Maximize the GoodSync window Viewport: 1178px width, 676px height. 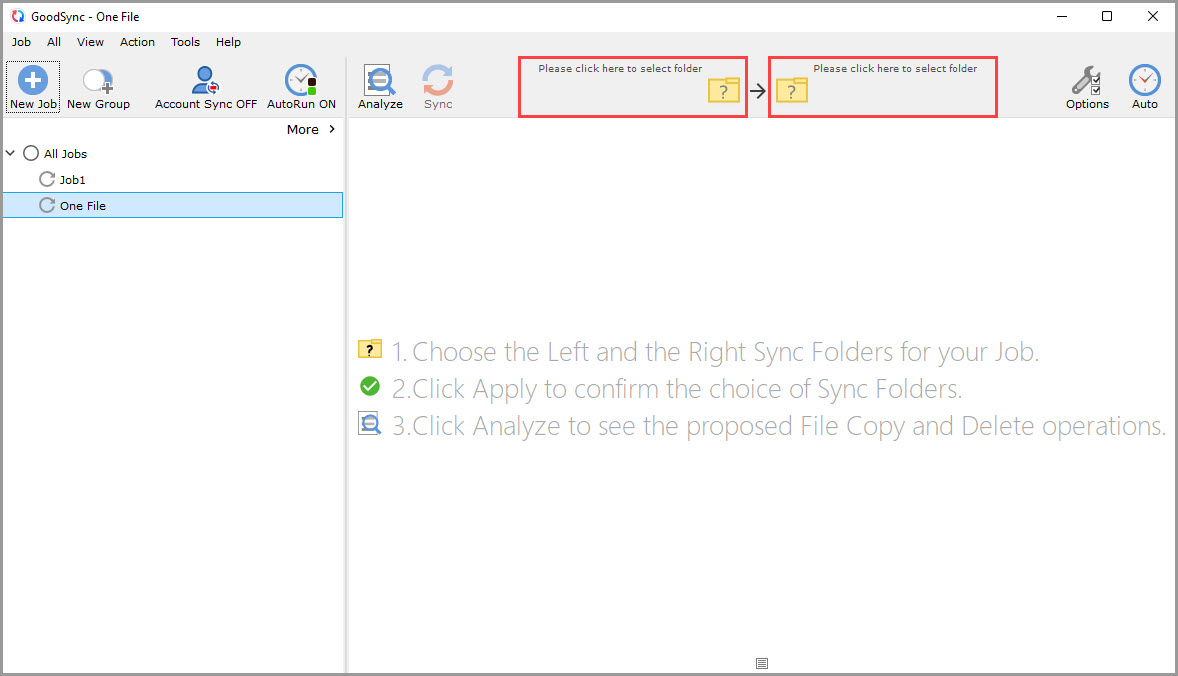point(1107,16)
